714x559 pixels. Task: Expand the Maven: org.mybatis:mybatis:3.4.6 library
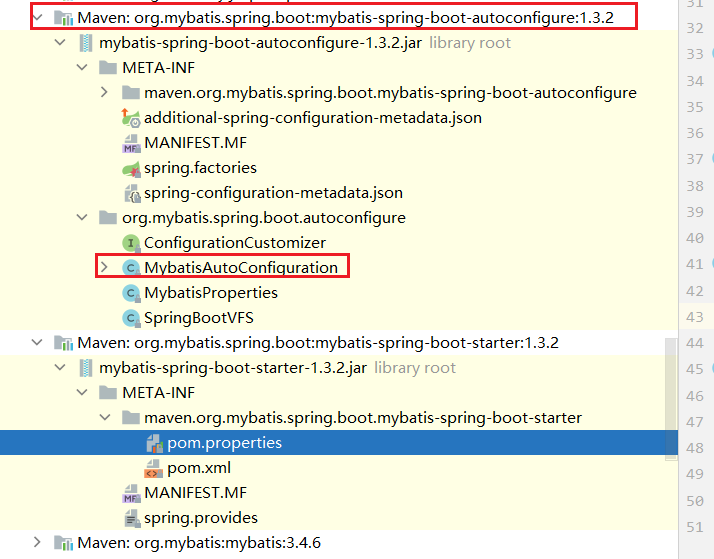click(x=37, y=542)
